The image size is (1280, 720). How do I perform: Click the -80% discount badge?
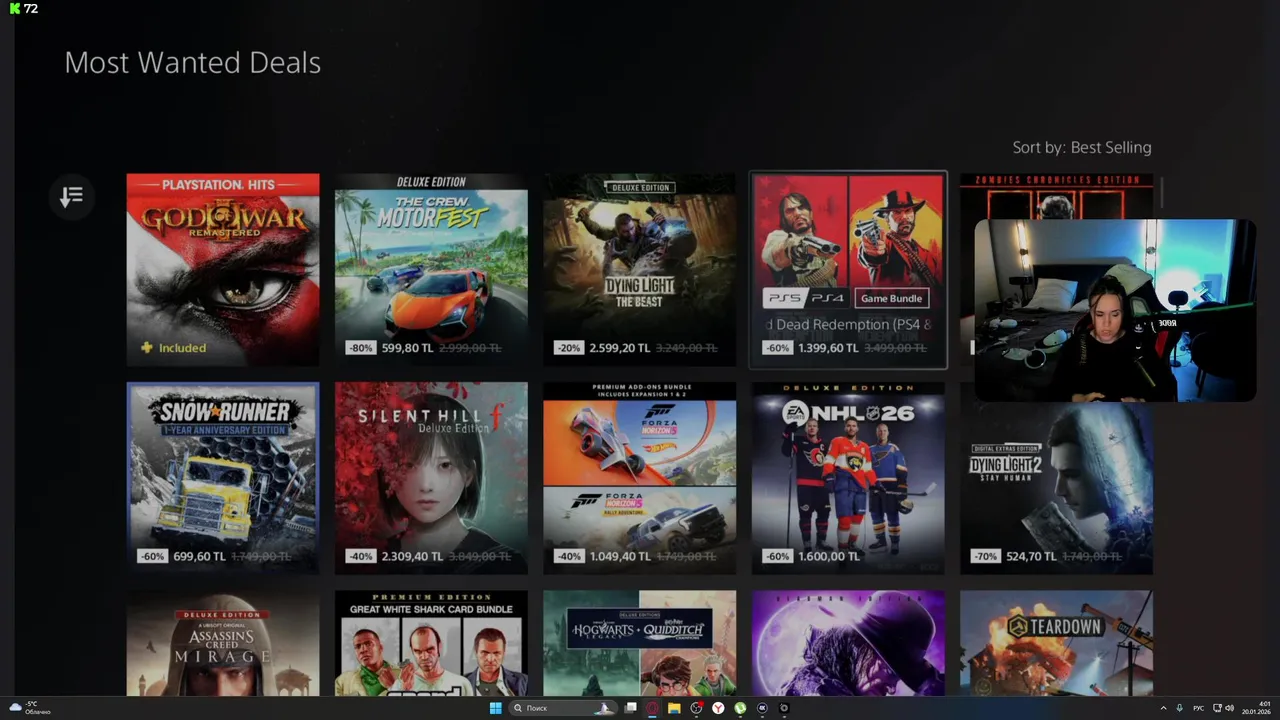click(x=360, y=348)
